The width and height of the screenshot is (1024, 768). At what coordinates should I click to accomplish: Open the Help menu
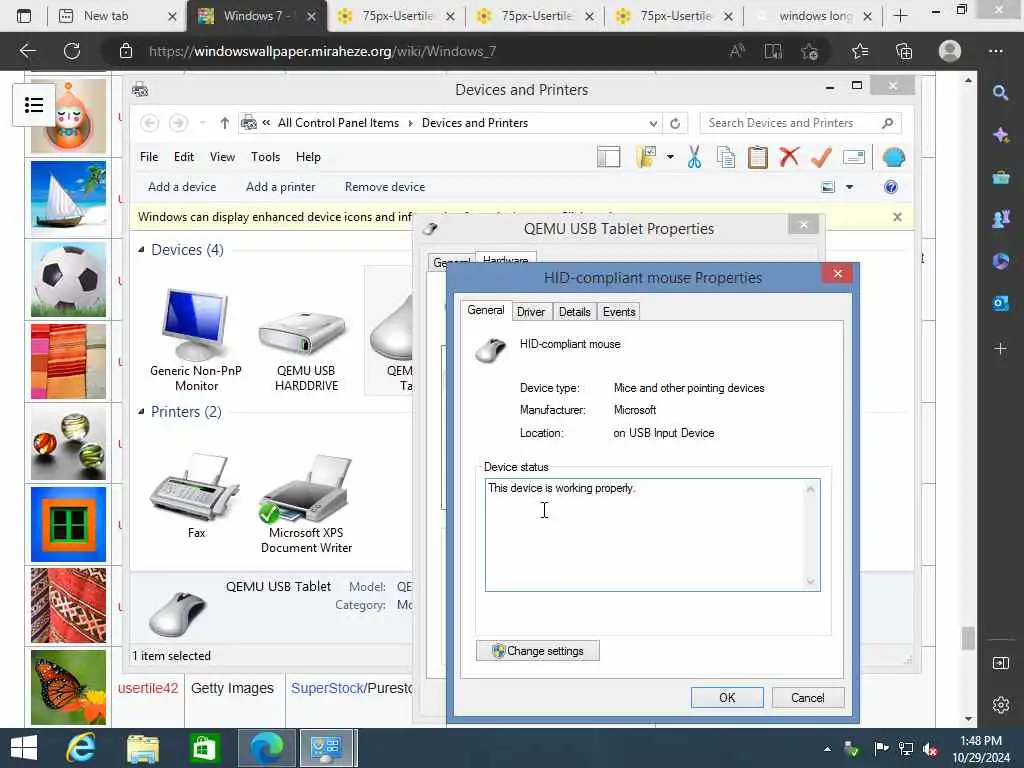click(x=308, y=157)
